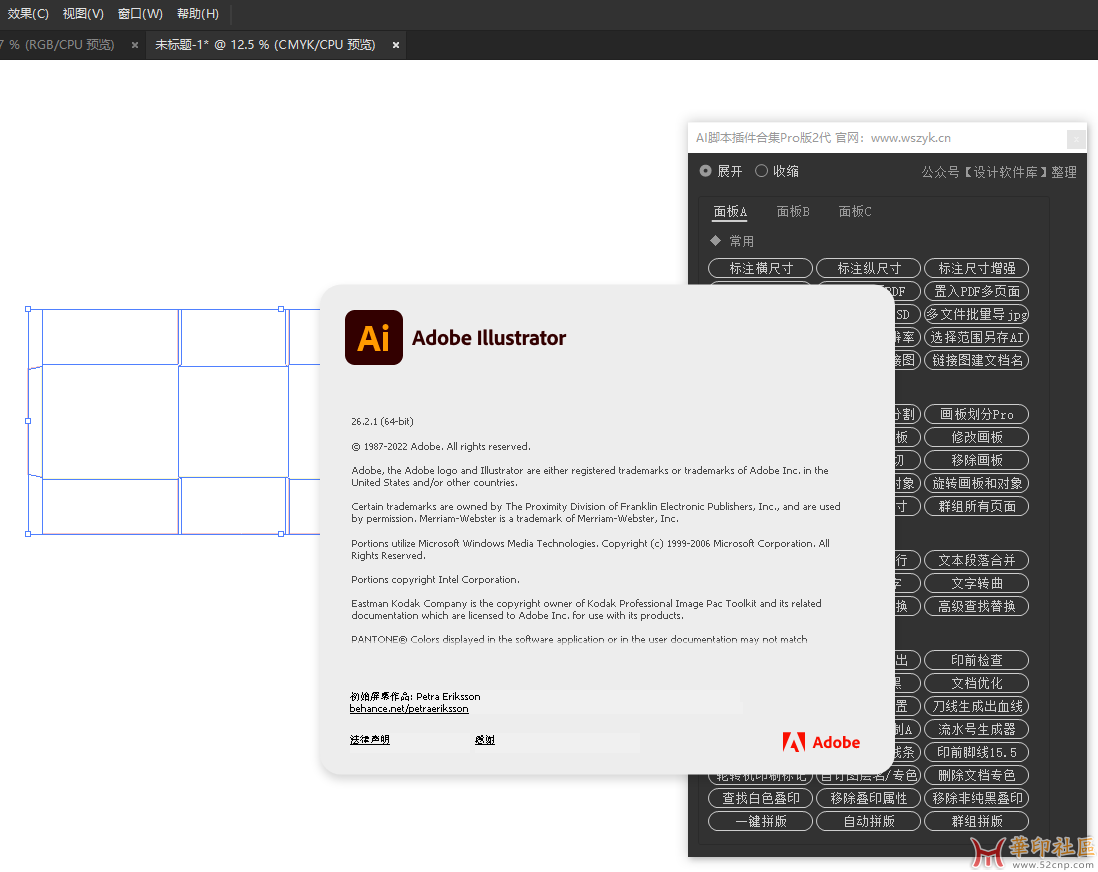The image size is (1098, 872).
Task: Open the 窗口(W) menu
Action: pos(140,14)
